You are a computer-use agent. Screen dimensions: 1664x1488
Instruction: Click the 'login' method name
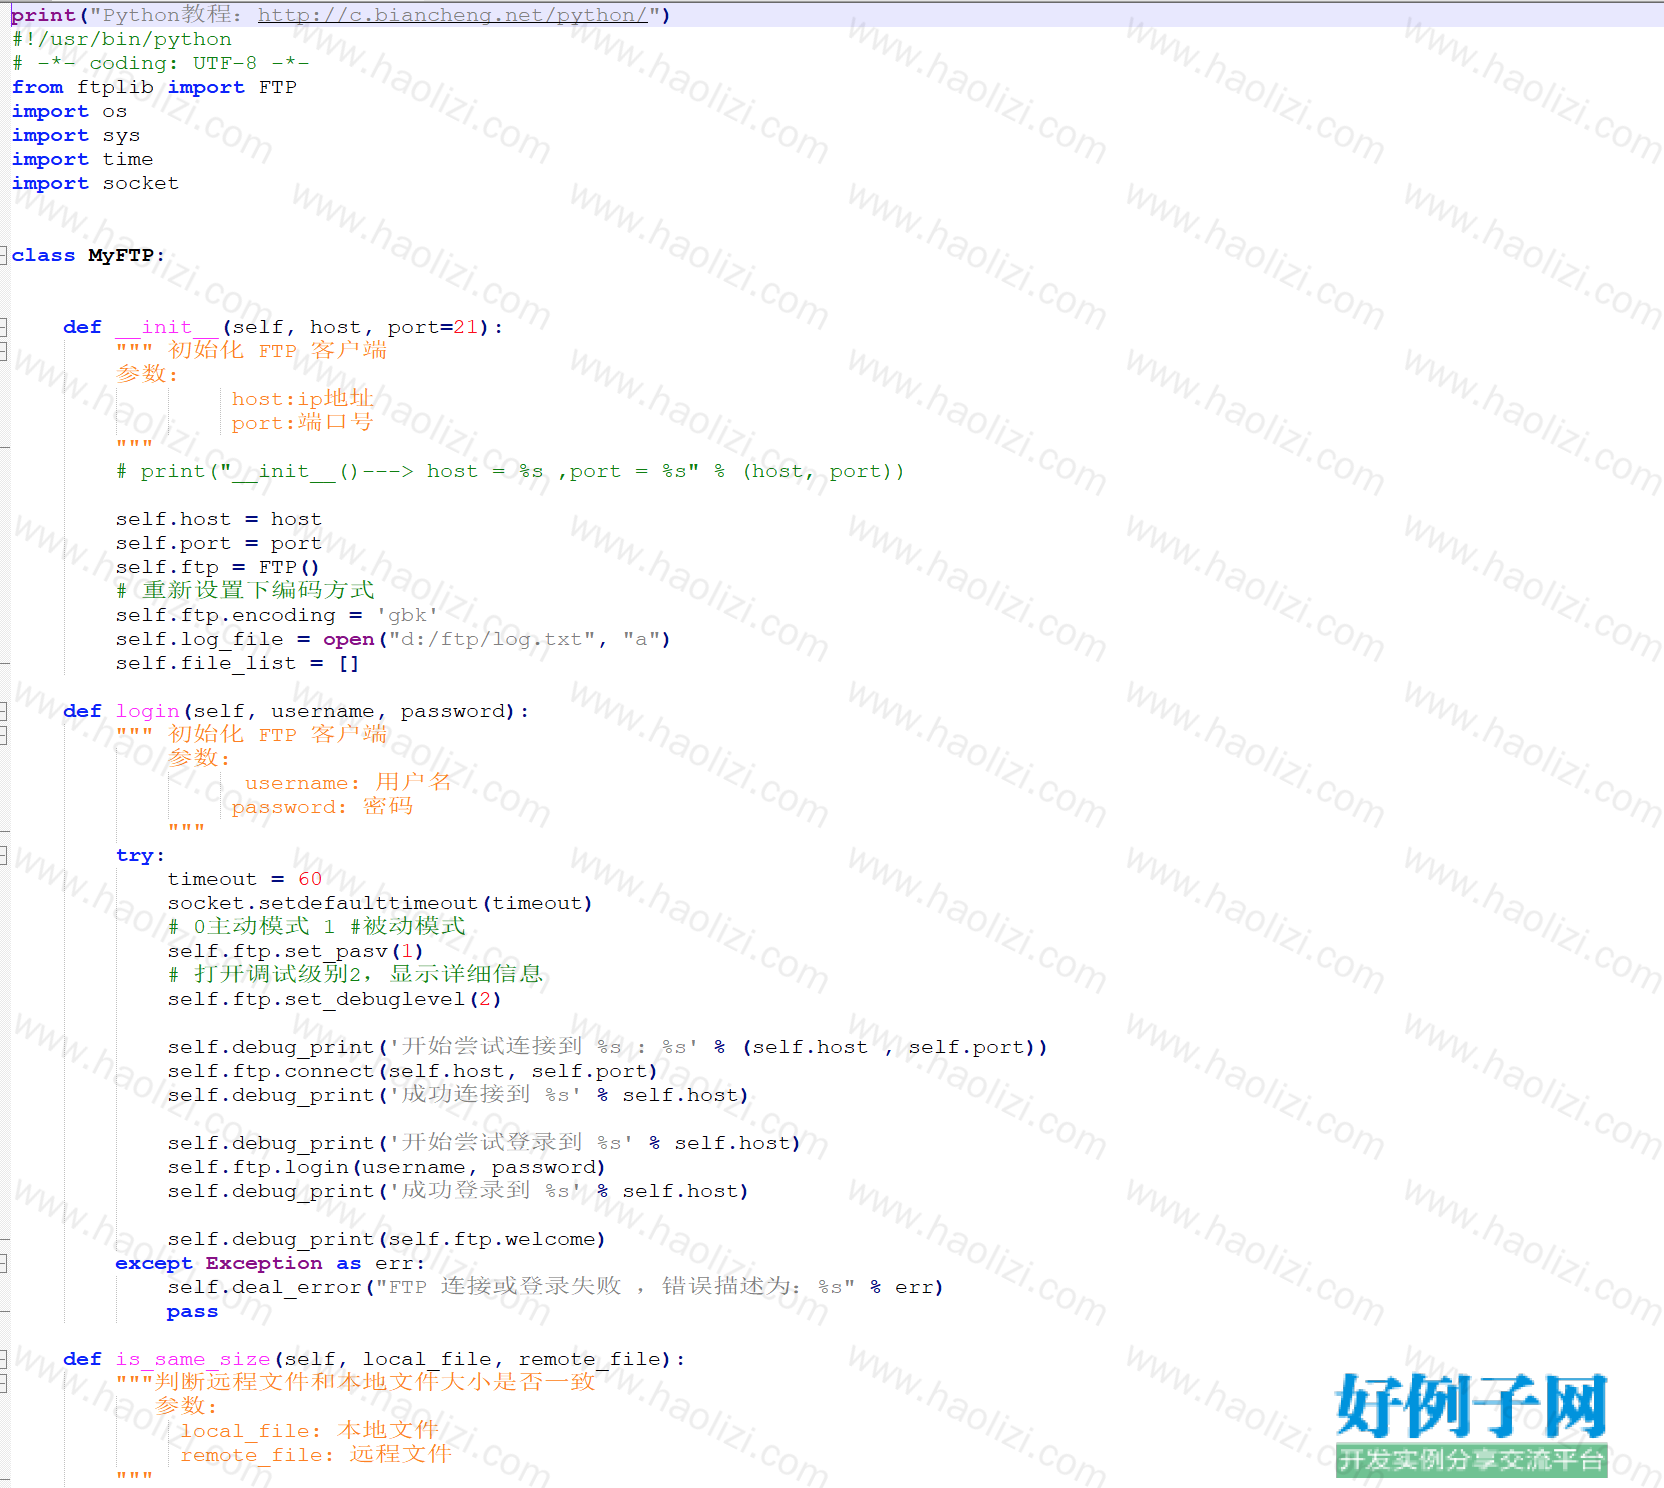pyautogui.click(x=147, y=711)
